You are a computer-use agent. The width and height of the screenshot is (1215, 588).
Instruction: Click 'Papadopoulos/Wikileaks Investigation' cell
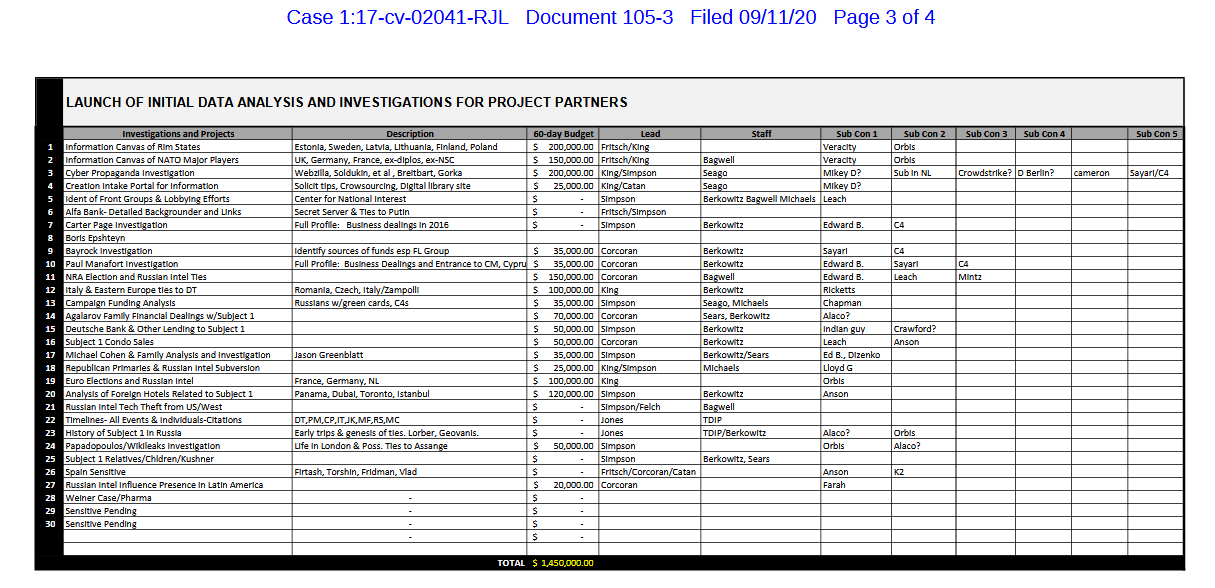[x=178, y=446]
